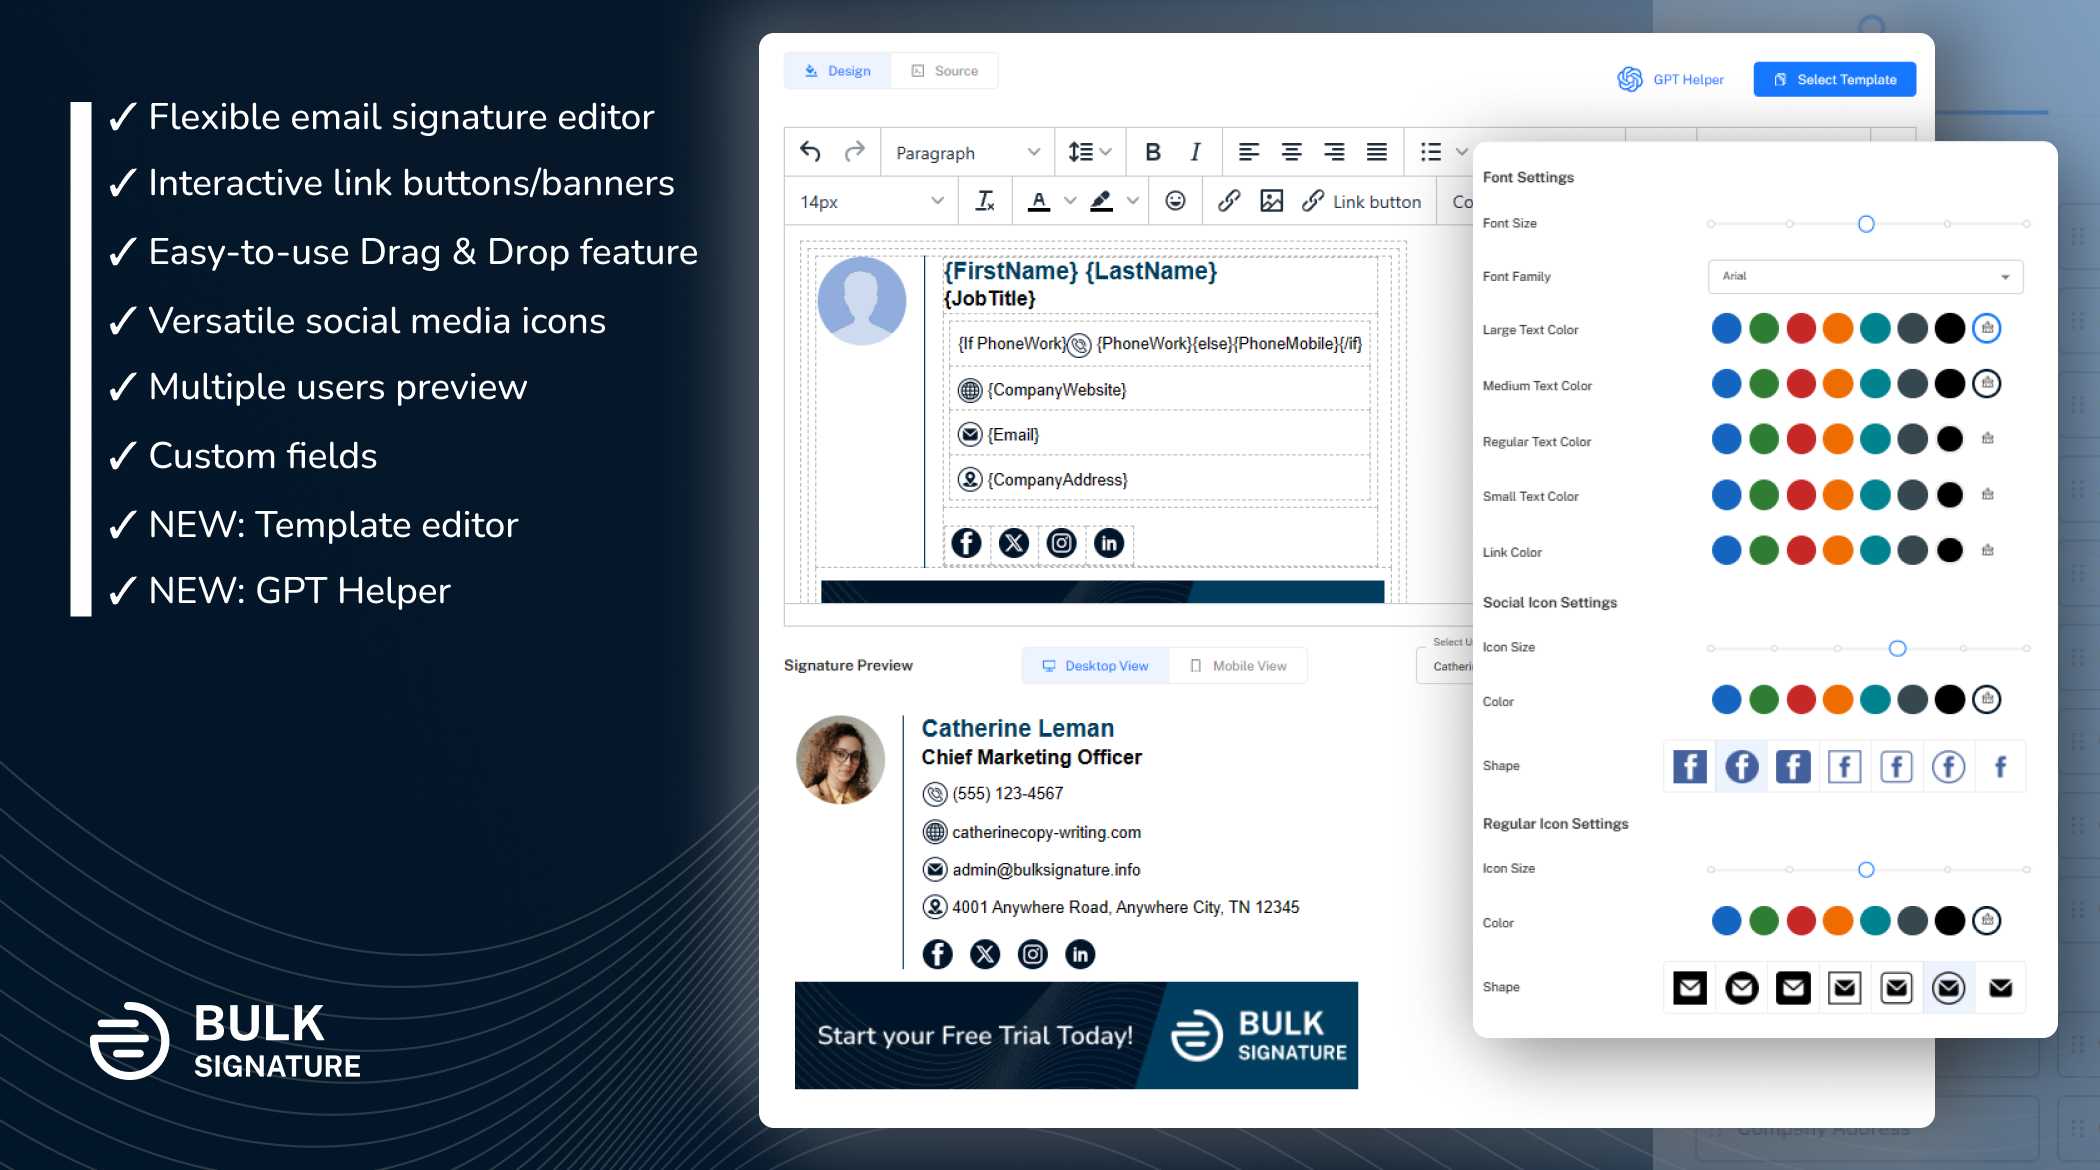Open the GPT Helper
Image resolution: width=2100 pixels, height=1170 pixels.
pyautogui.click(x=1671, y=79)
